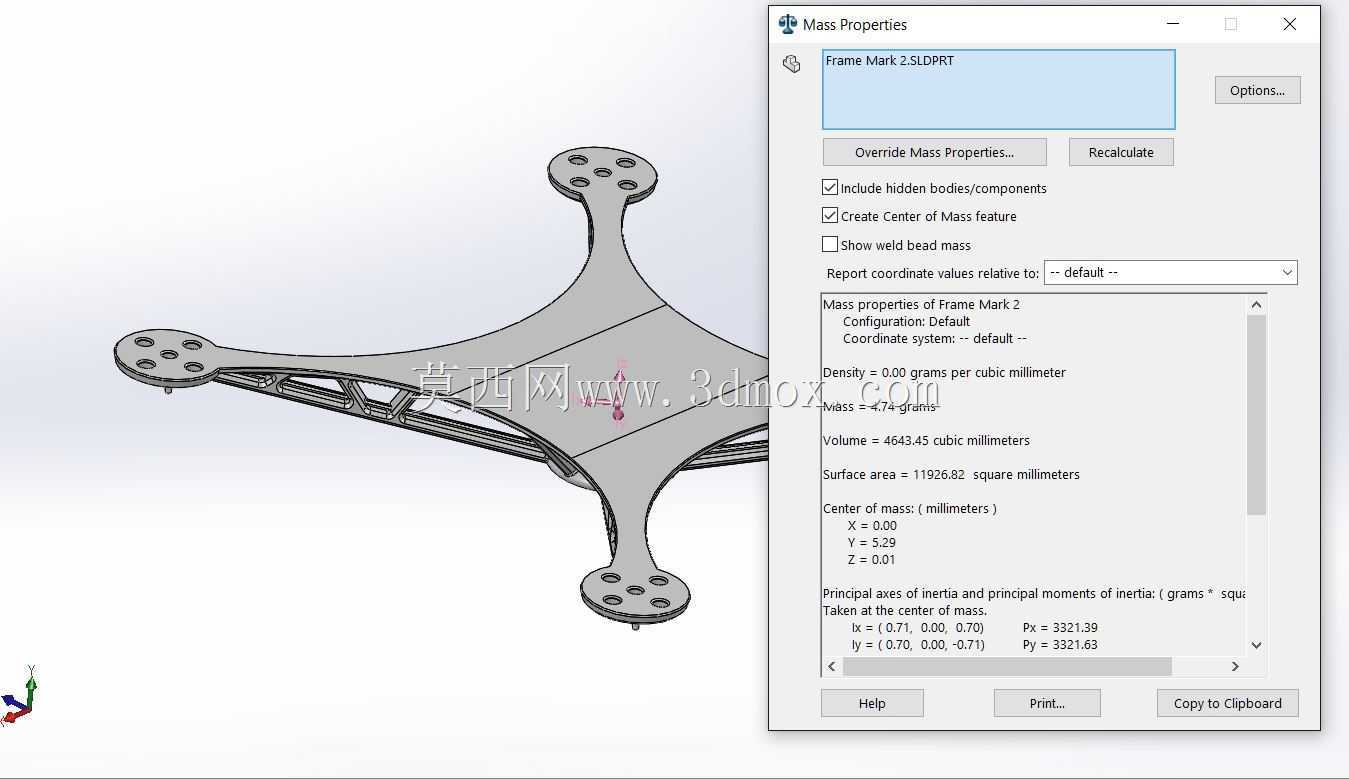The image size is (1349, 779).
Task: Toggle Include hidden bodies/components checkbox
Action: pos(830,187)
